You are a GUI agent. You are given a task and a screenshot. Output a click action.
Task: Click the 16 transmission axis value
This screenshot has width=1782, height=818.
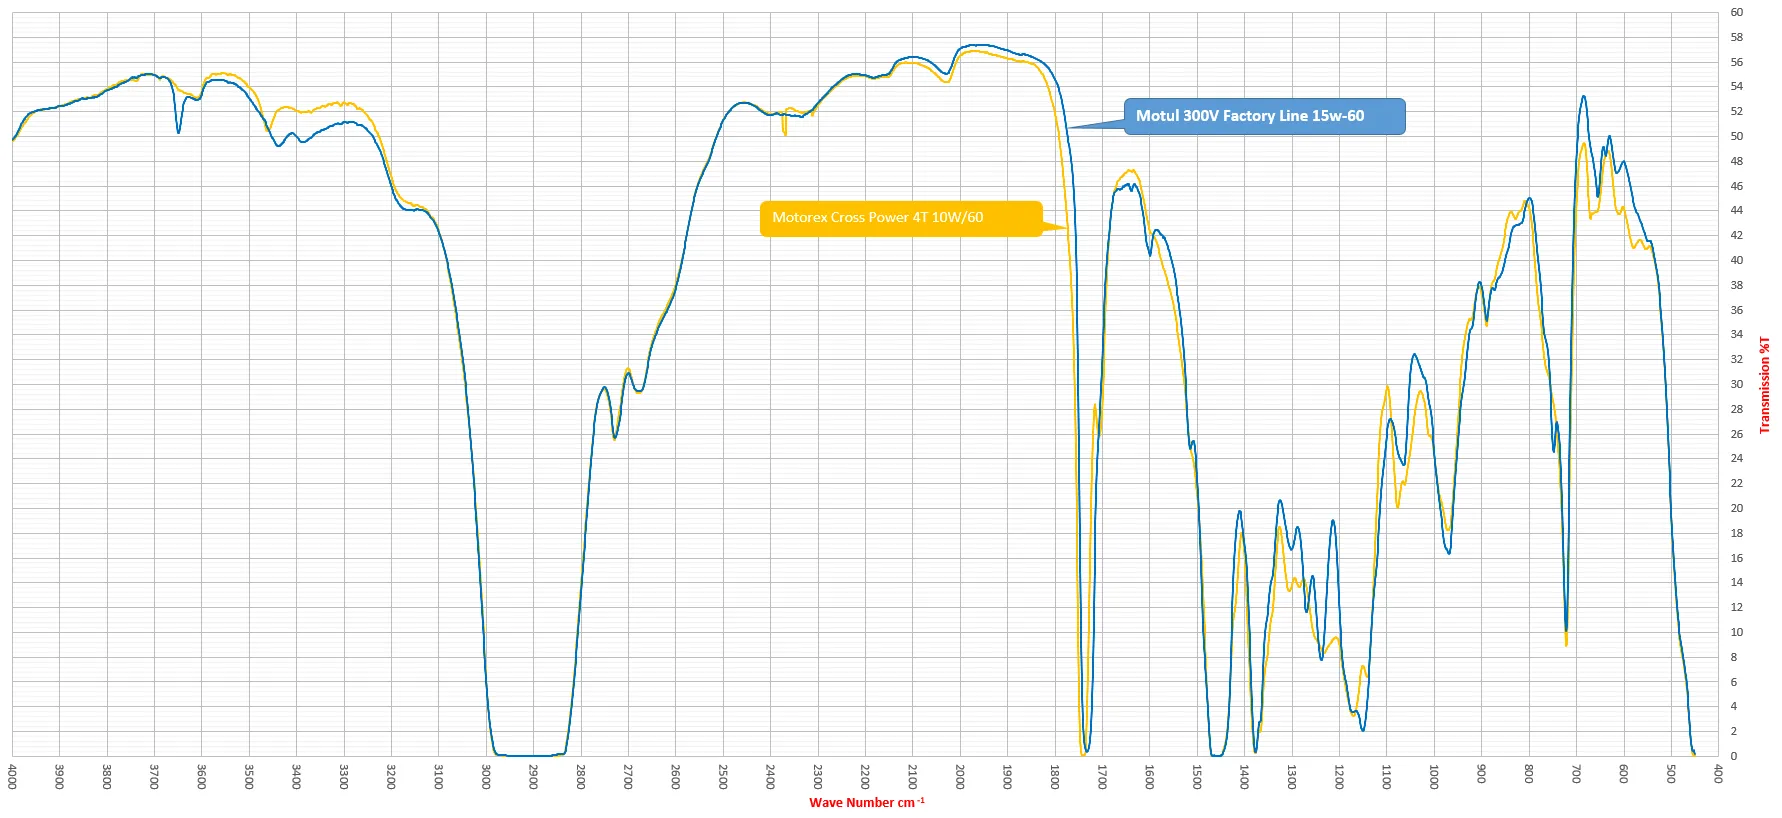1737,558
